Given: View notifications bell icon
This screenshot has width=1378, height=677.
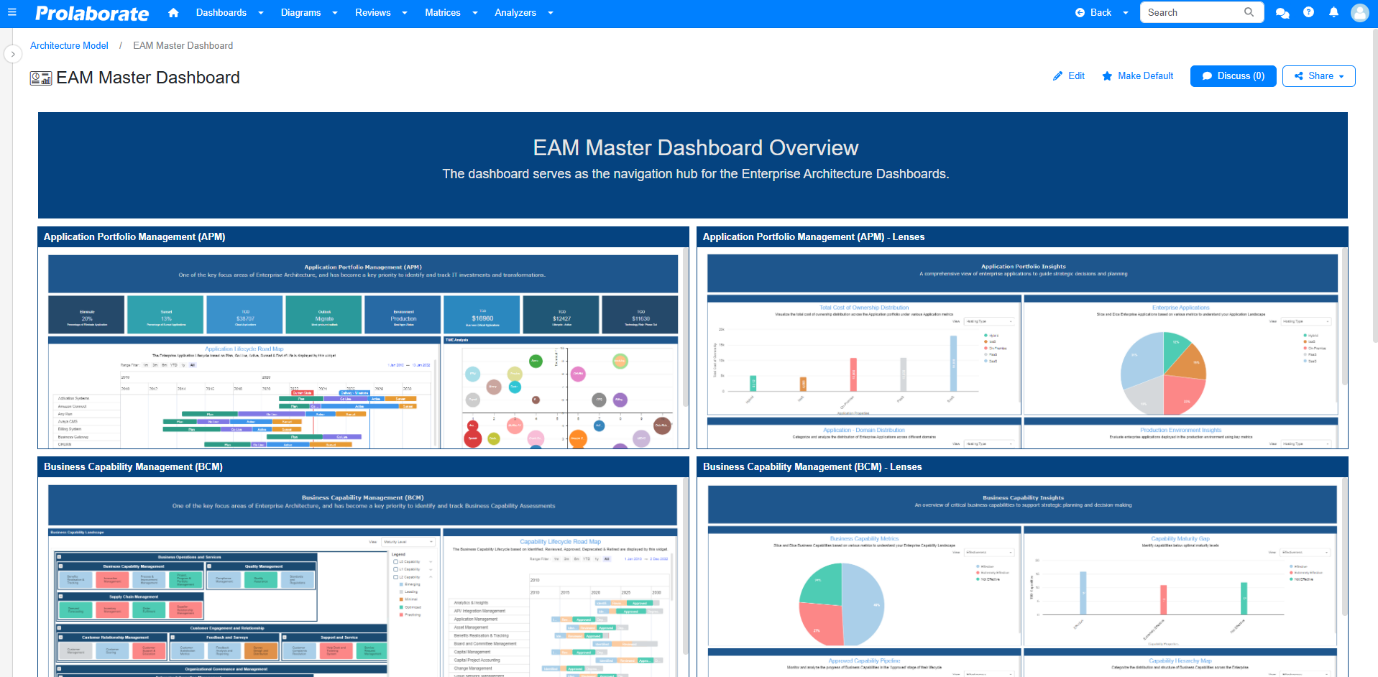Looking at the screenshot, I should tap(1334, 13).
